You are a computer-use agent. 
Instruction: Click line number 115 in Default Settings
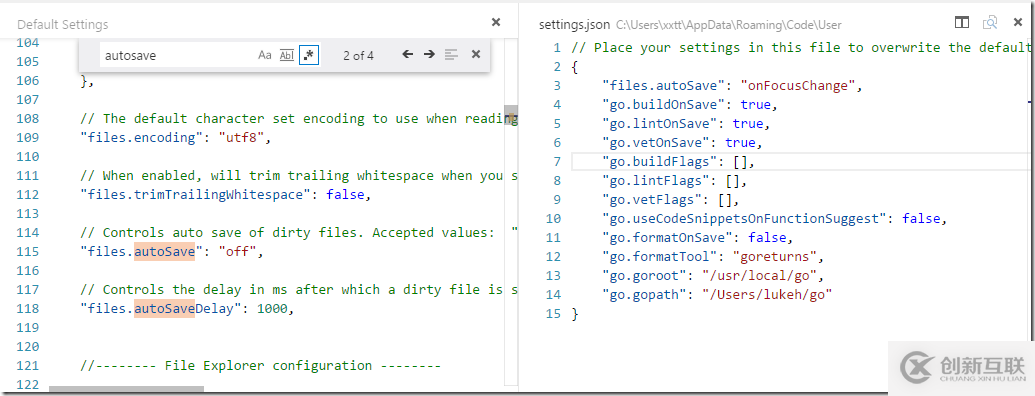[x=27, y=251]
